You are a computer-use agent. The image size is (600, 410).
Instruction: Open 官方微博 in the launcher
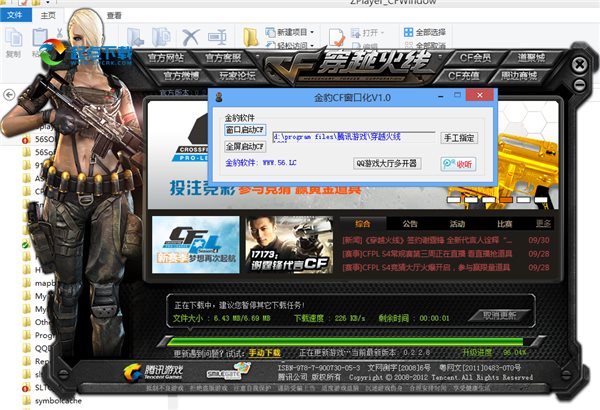[x=181, y=75]
